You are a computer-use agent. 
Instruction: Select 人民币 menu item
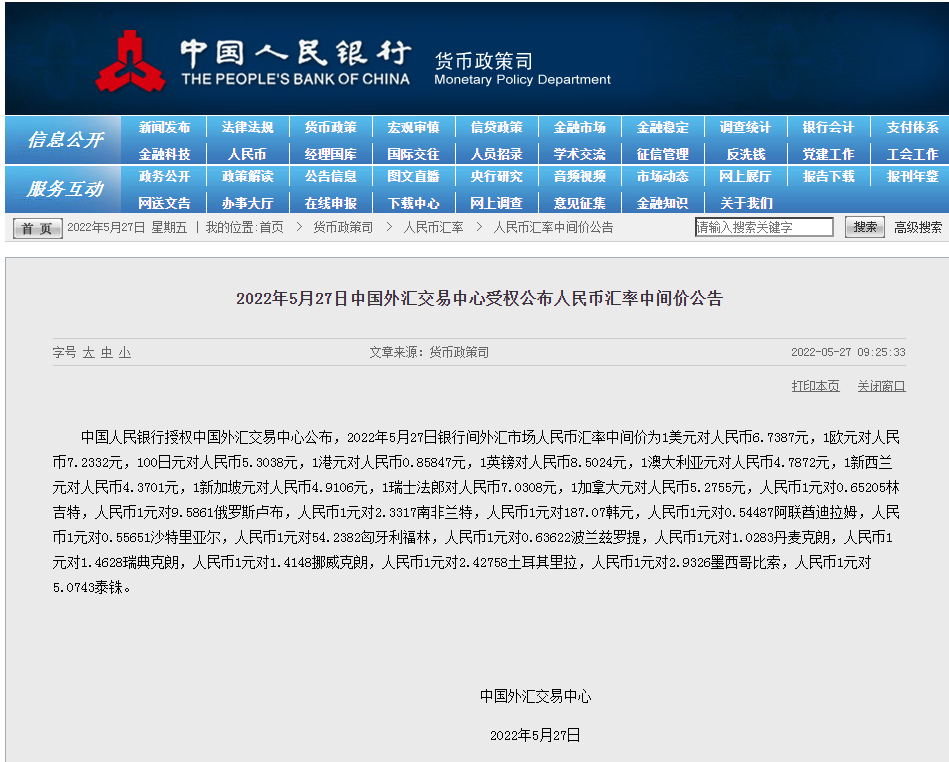click(x=247, y=154)
